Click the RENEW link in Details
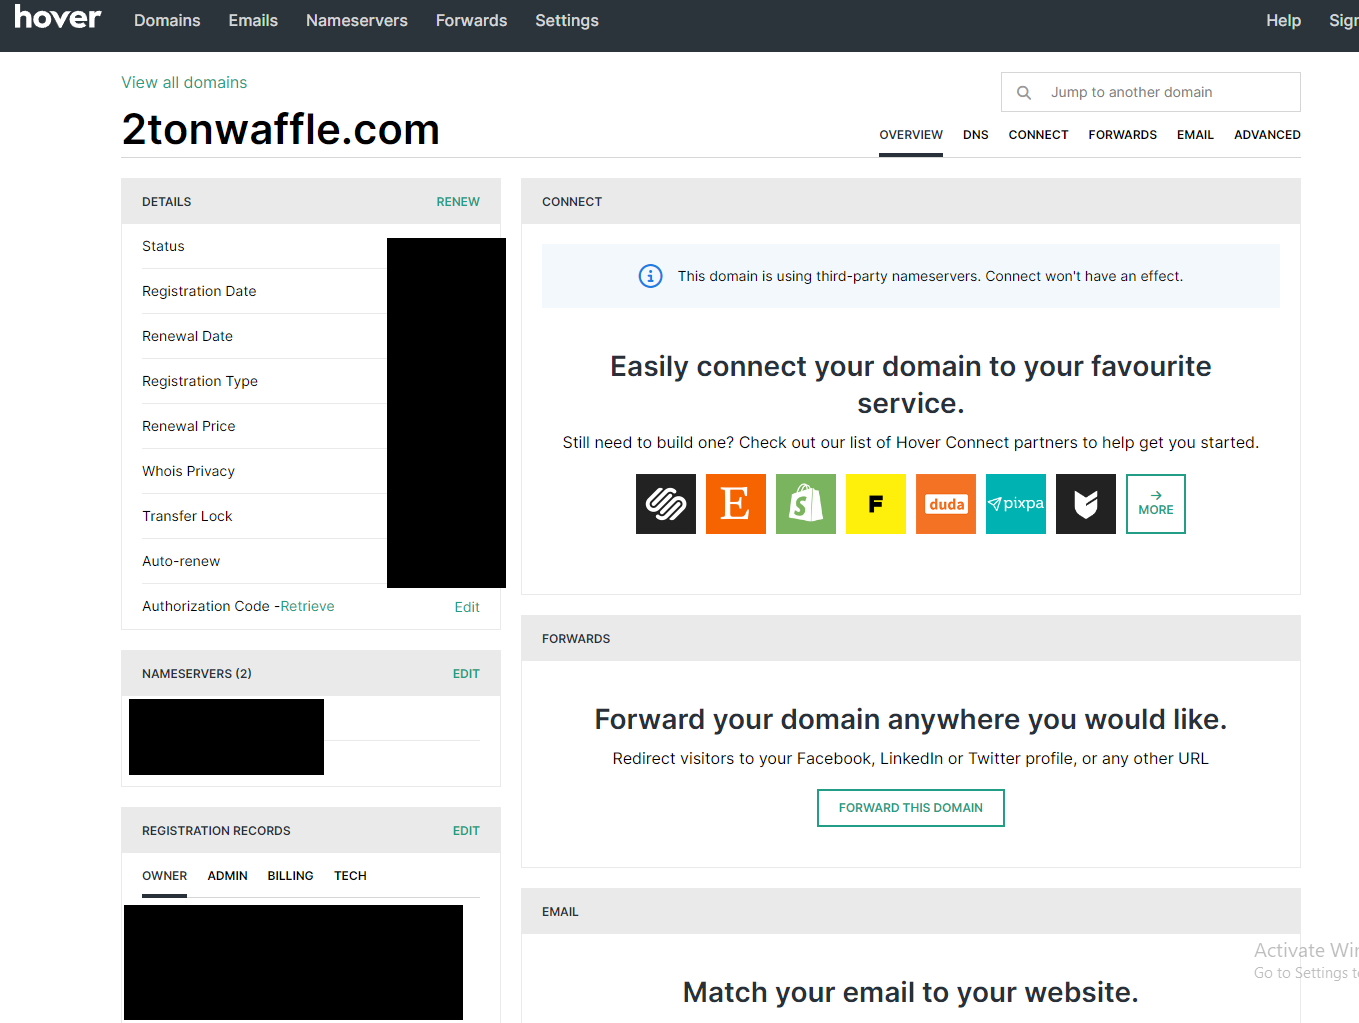The image size is (1359, 1023). tap(457, 202)
